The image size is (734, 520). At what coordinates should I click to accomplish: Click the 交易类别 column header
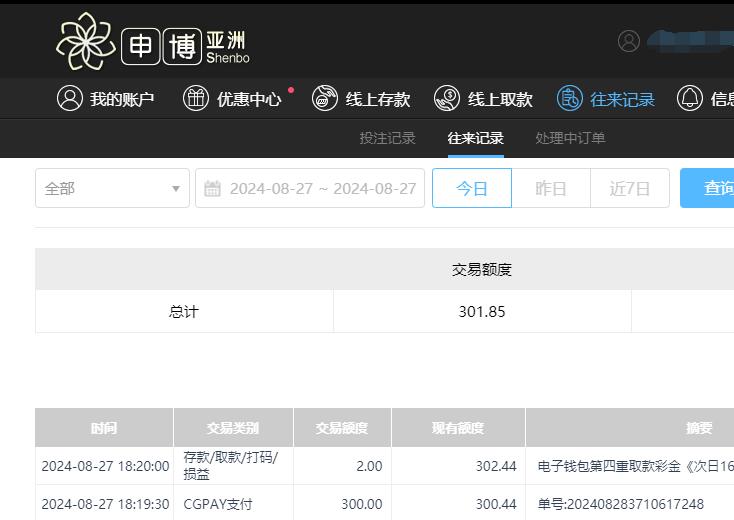click(233, 427)
